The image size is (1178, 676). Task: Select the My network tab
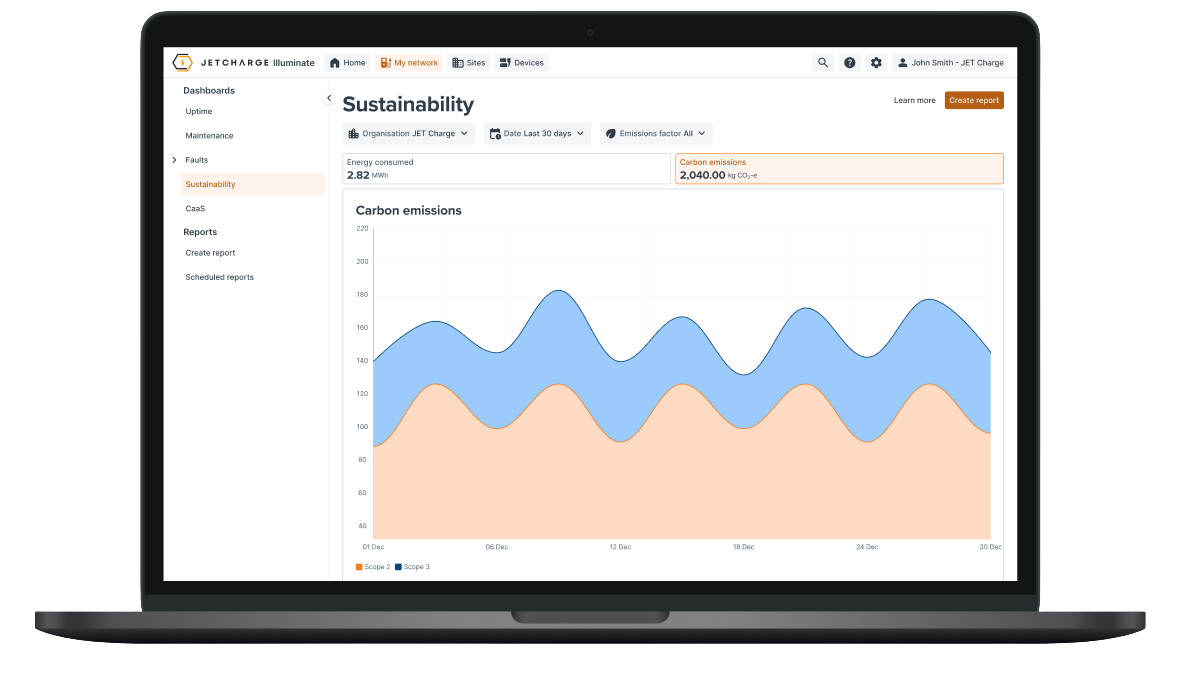tap(409, 63)
